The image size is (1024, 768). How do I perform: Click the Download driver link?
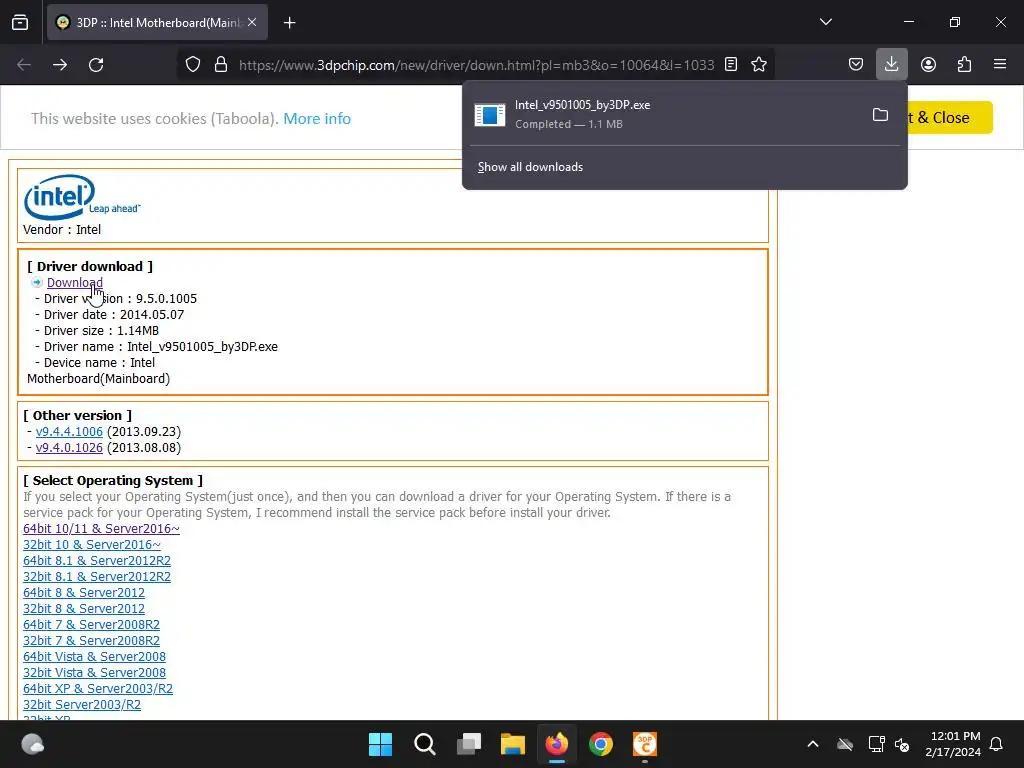tap(74, 283)
